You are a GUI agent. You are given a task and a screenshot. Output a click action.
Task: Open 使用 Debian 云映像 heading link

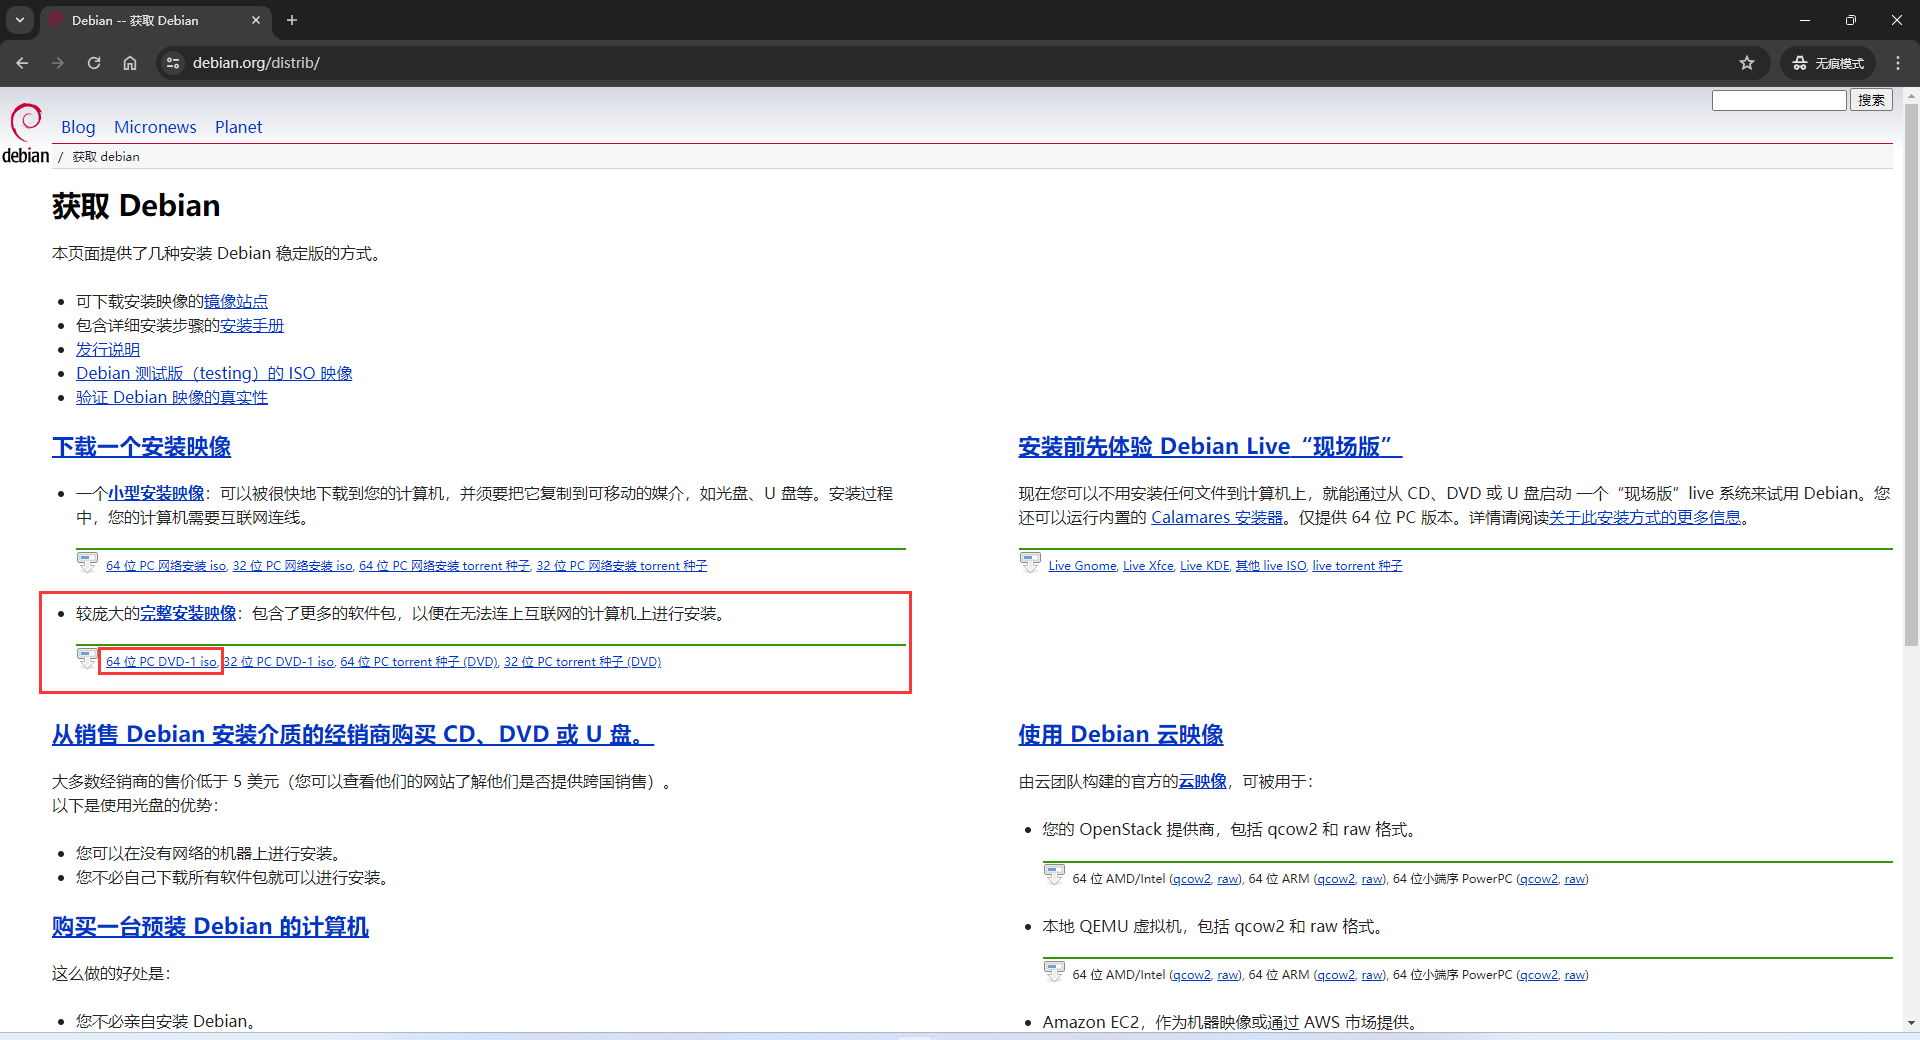tap(1121, 735)
